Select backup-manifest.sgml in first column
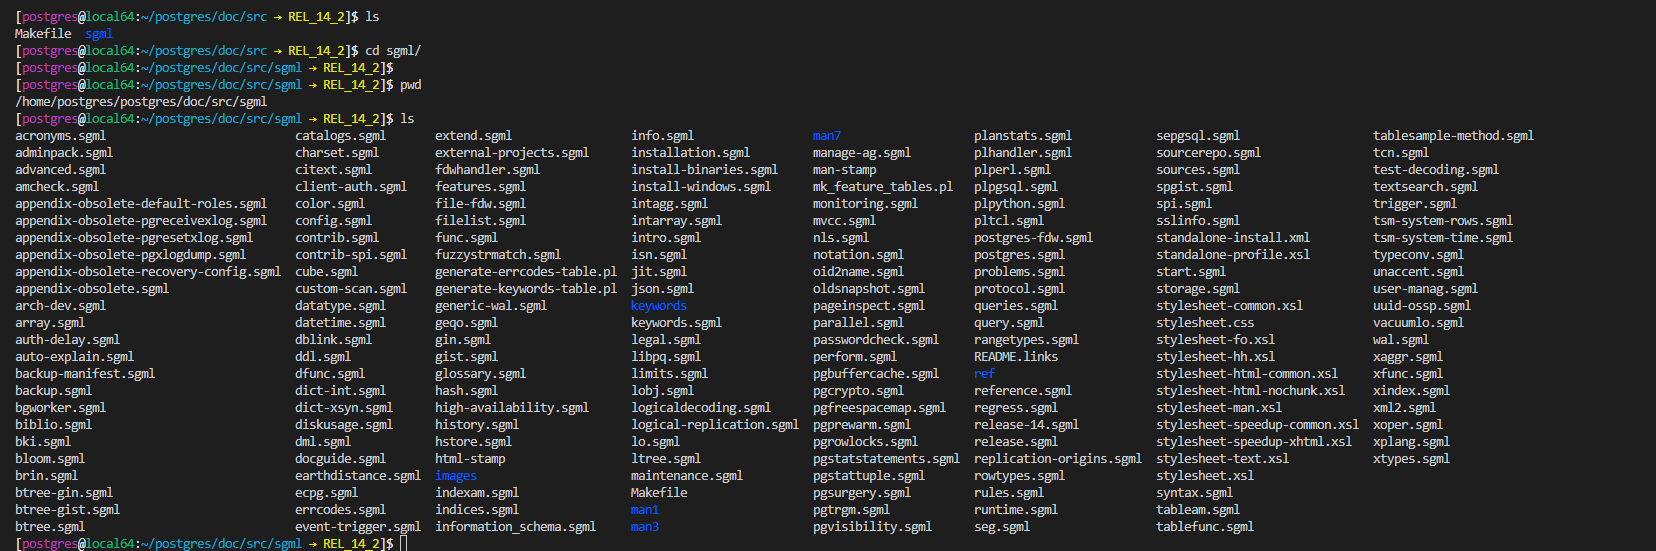1656x551 pixels. (85, 374)
